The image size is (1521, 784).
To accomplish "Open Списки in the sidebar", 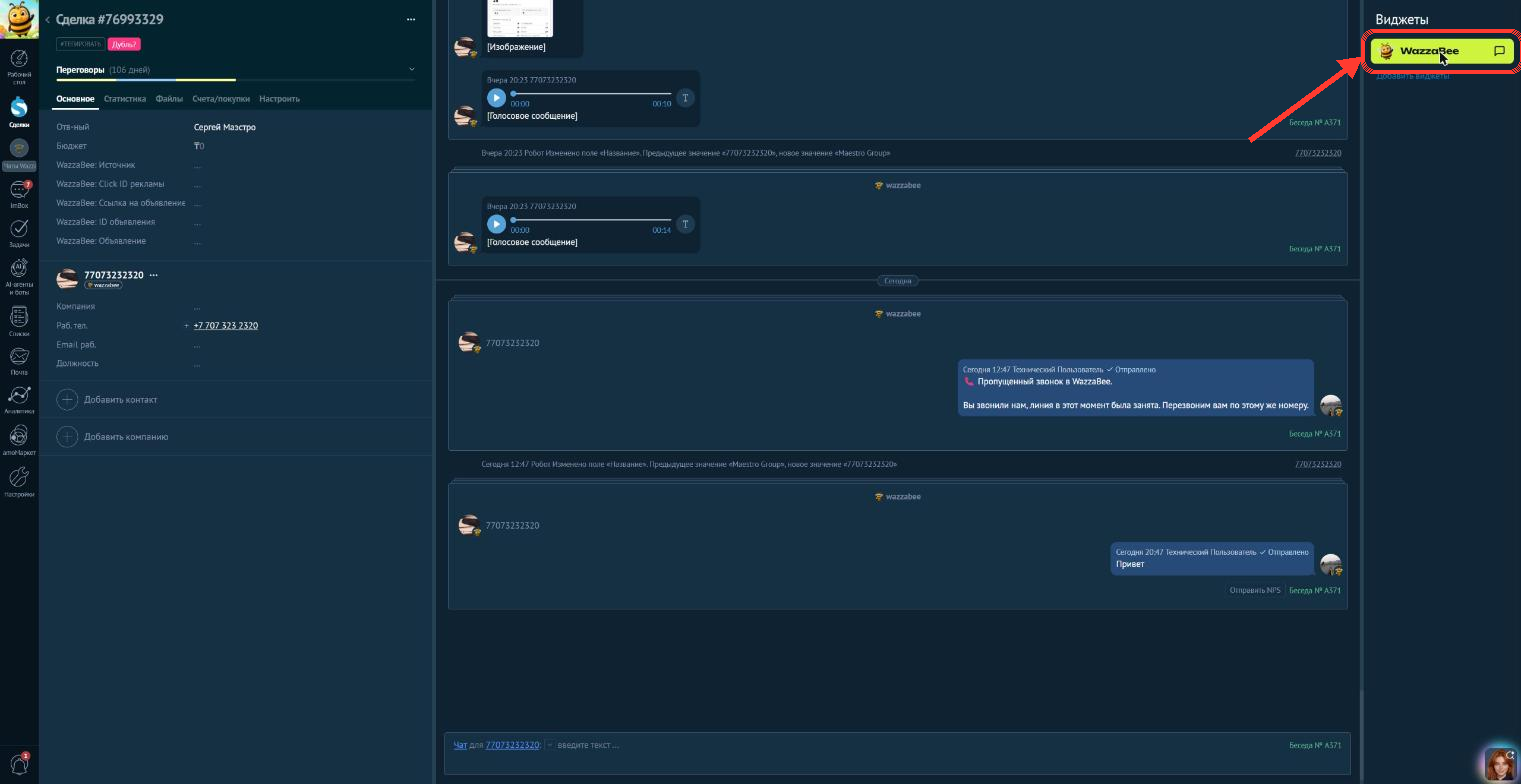I will tap(19, 322).
